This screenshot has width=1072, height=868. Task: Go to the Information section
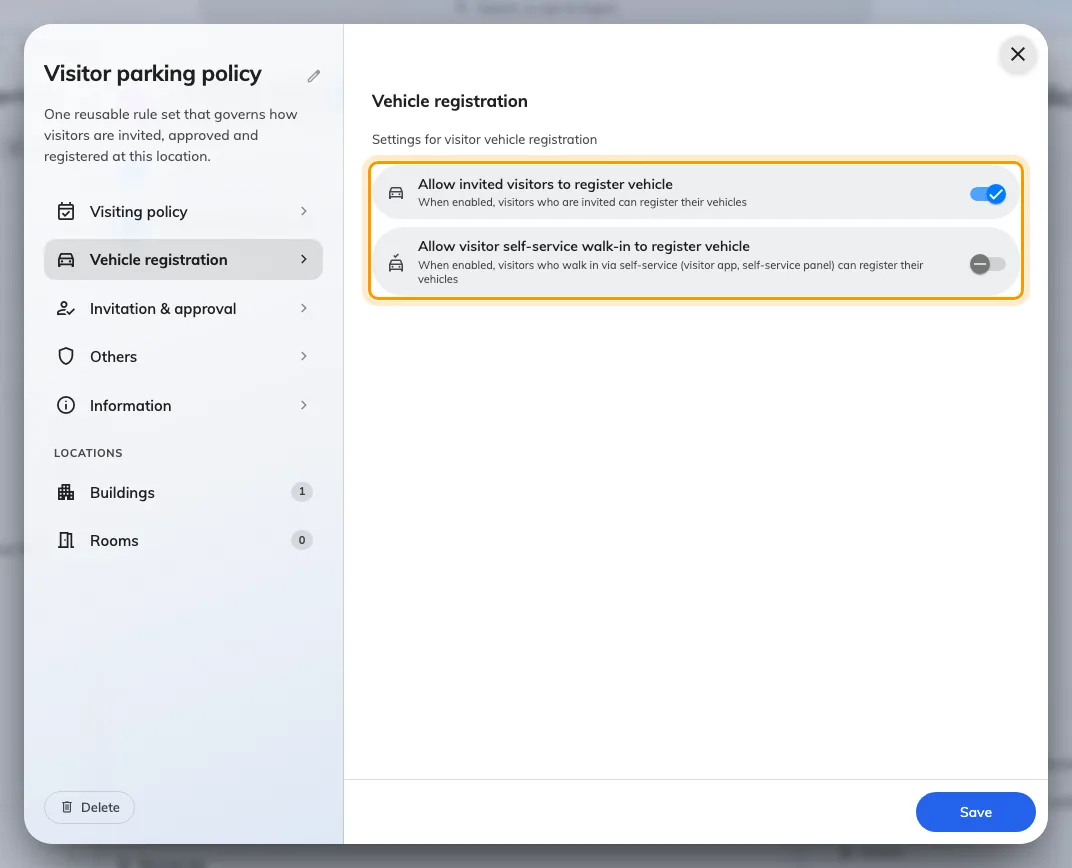[183, 405]
